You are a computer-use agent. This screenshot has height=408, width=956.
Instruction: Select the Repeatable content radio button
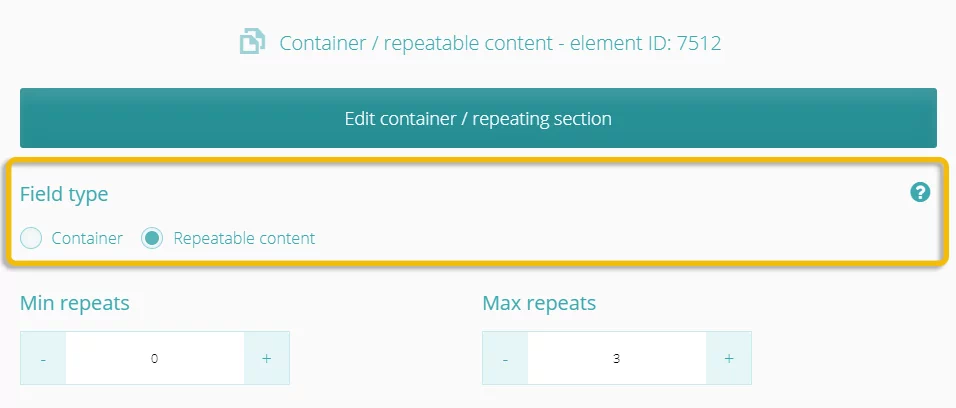click(x=152, y=238)
